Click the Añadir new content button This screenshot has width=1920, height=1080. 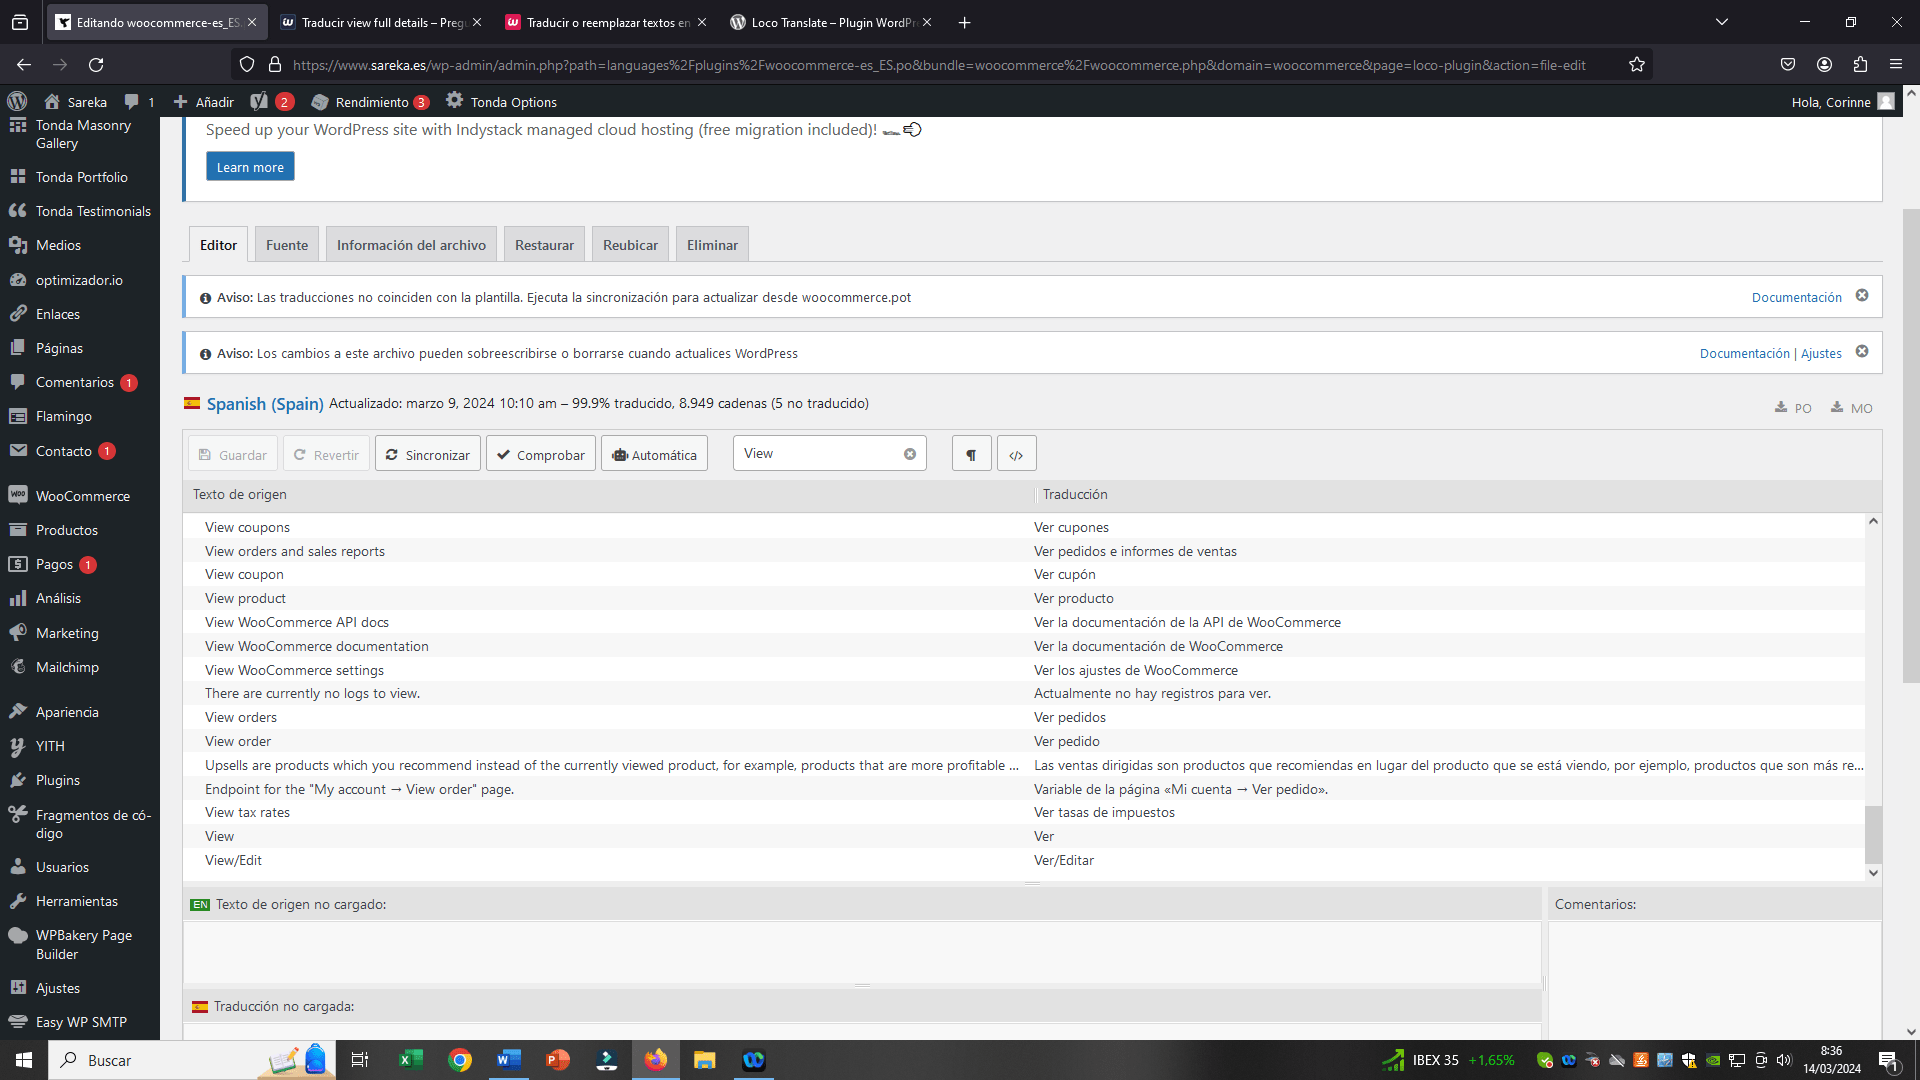[x=203, y=102]
